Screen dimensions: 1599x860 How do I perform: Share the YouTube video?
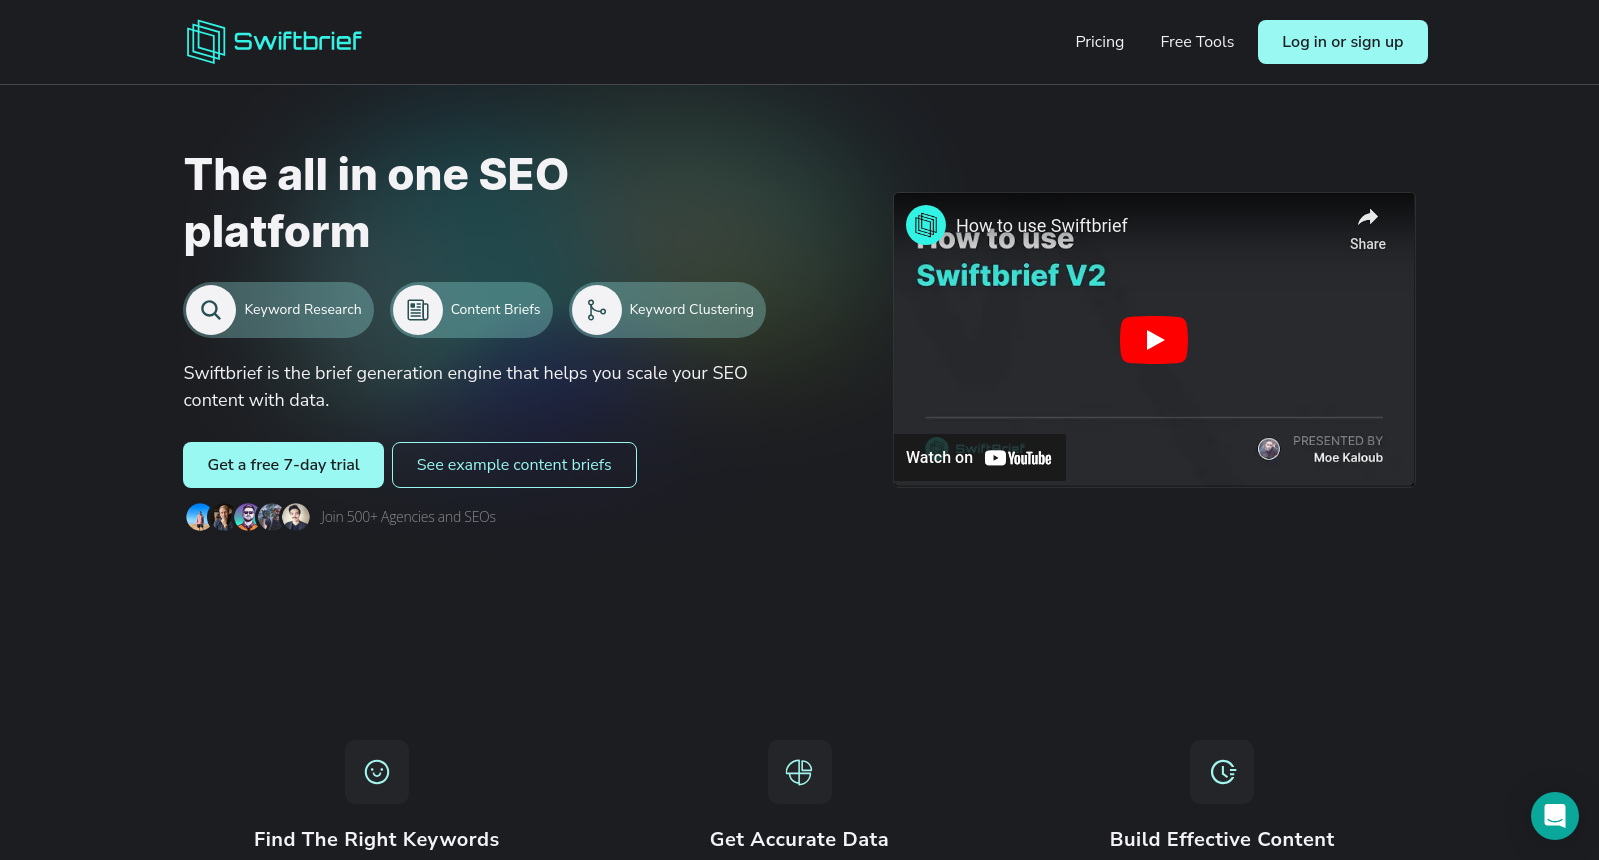coord(1367,229)
